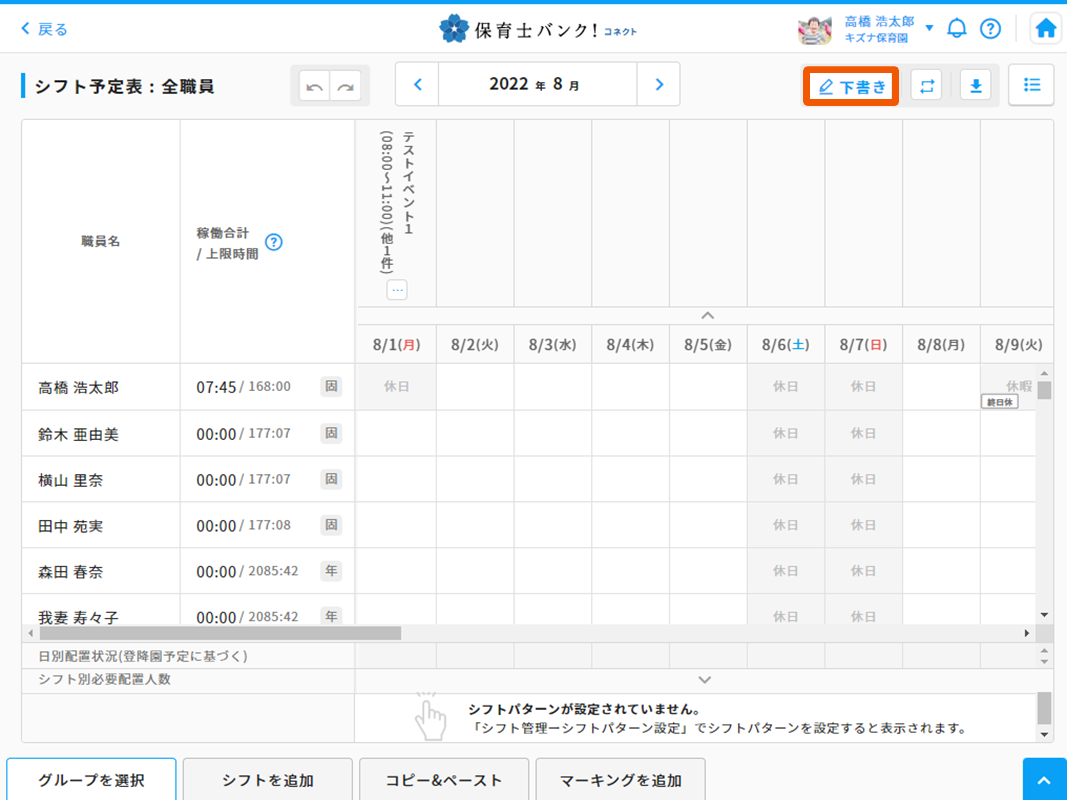Click the undo arrow icon
The width and height of the screenshot is (1067, 800).
coord(314,87)
